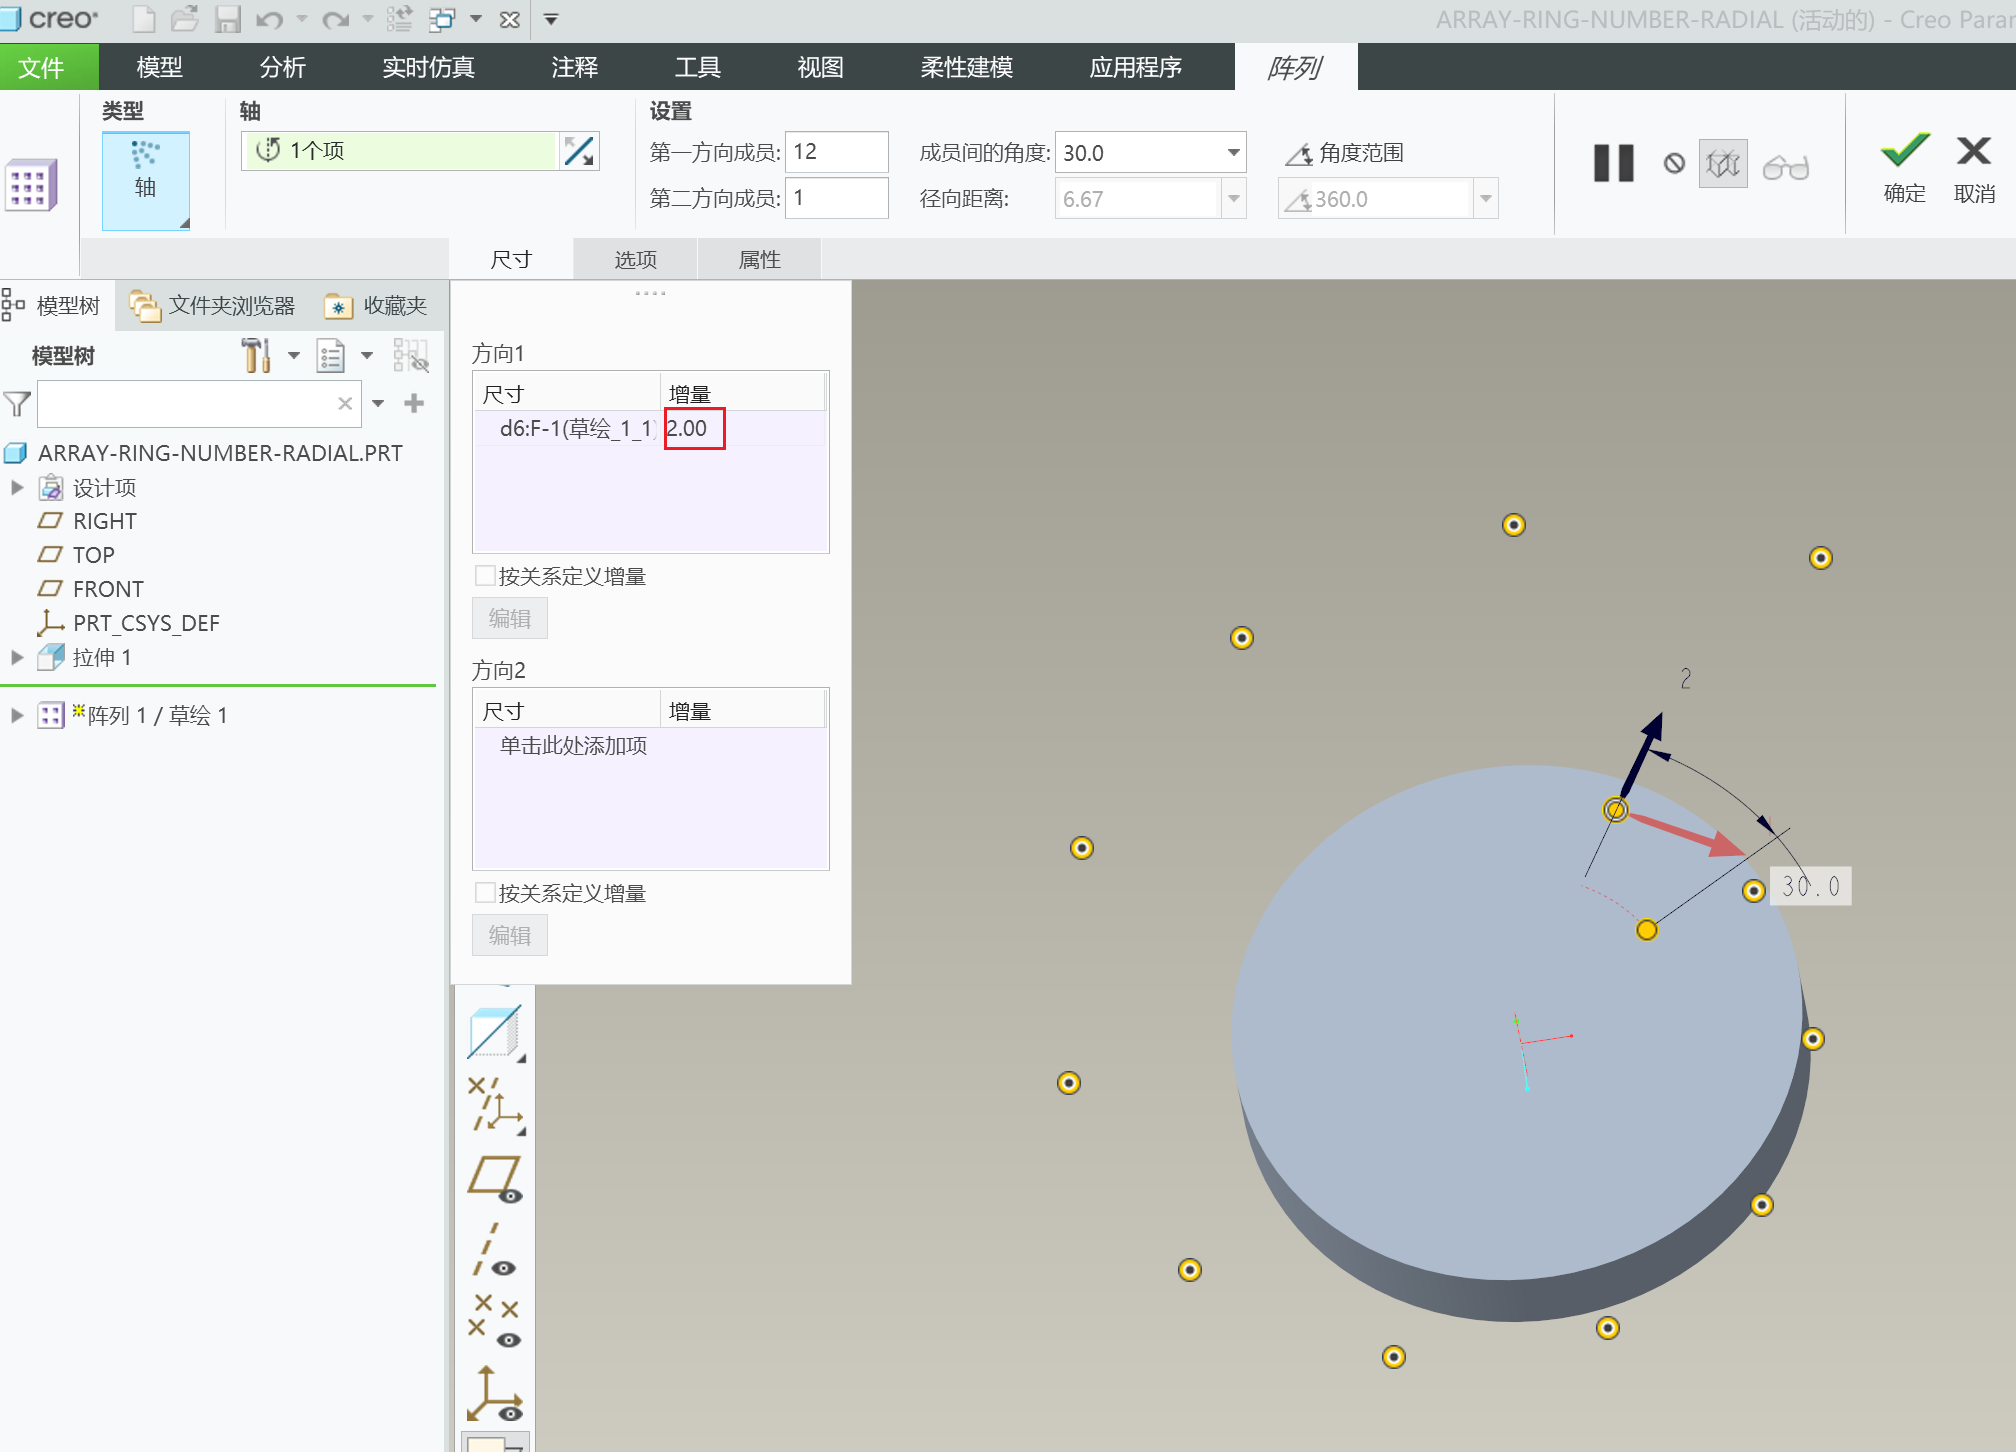Toggle the 角度范围 angle range option

[x=1345, y=153]
